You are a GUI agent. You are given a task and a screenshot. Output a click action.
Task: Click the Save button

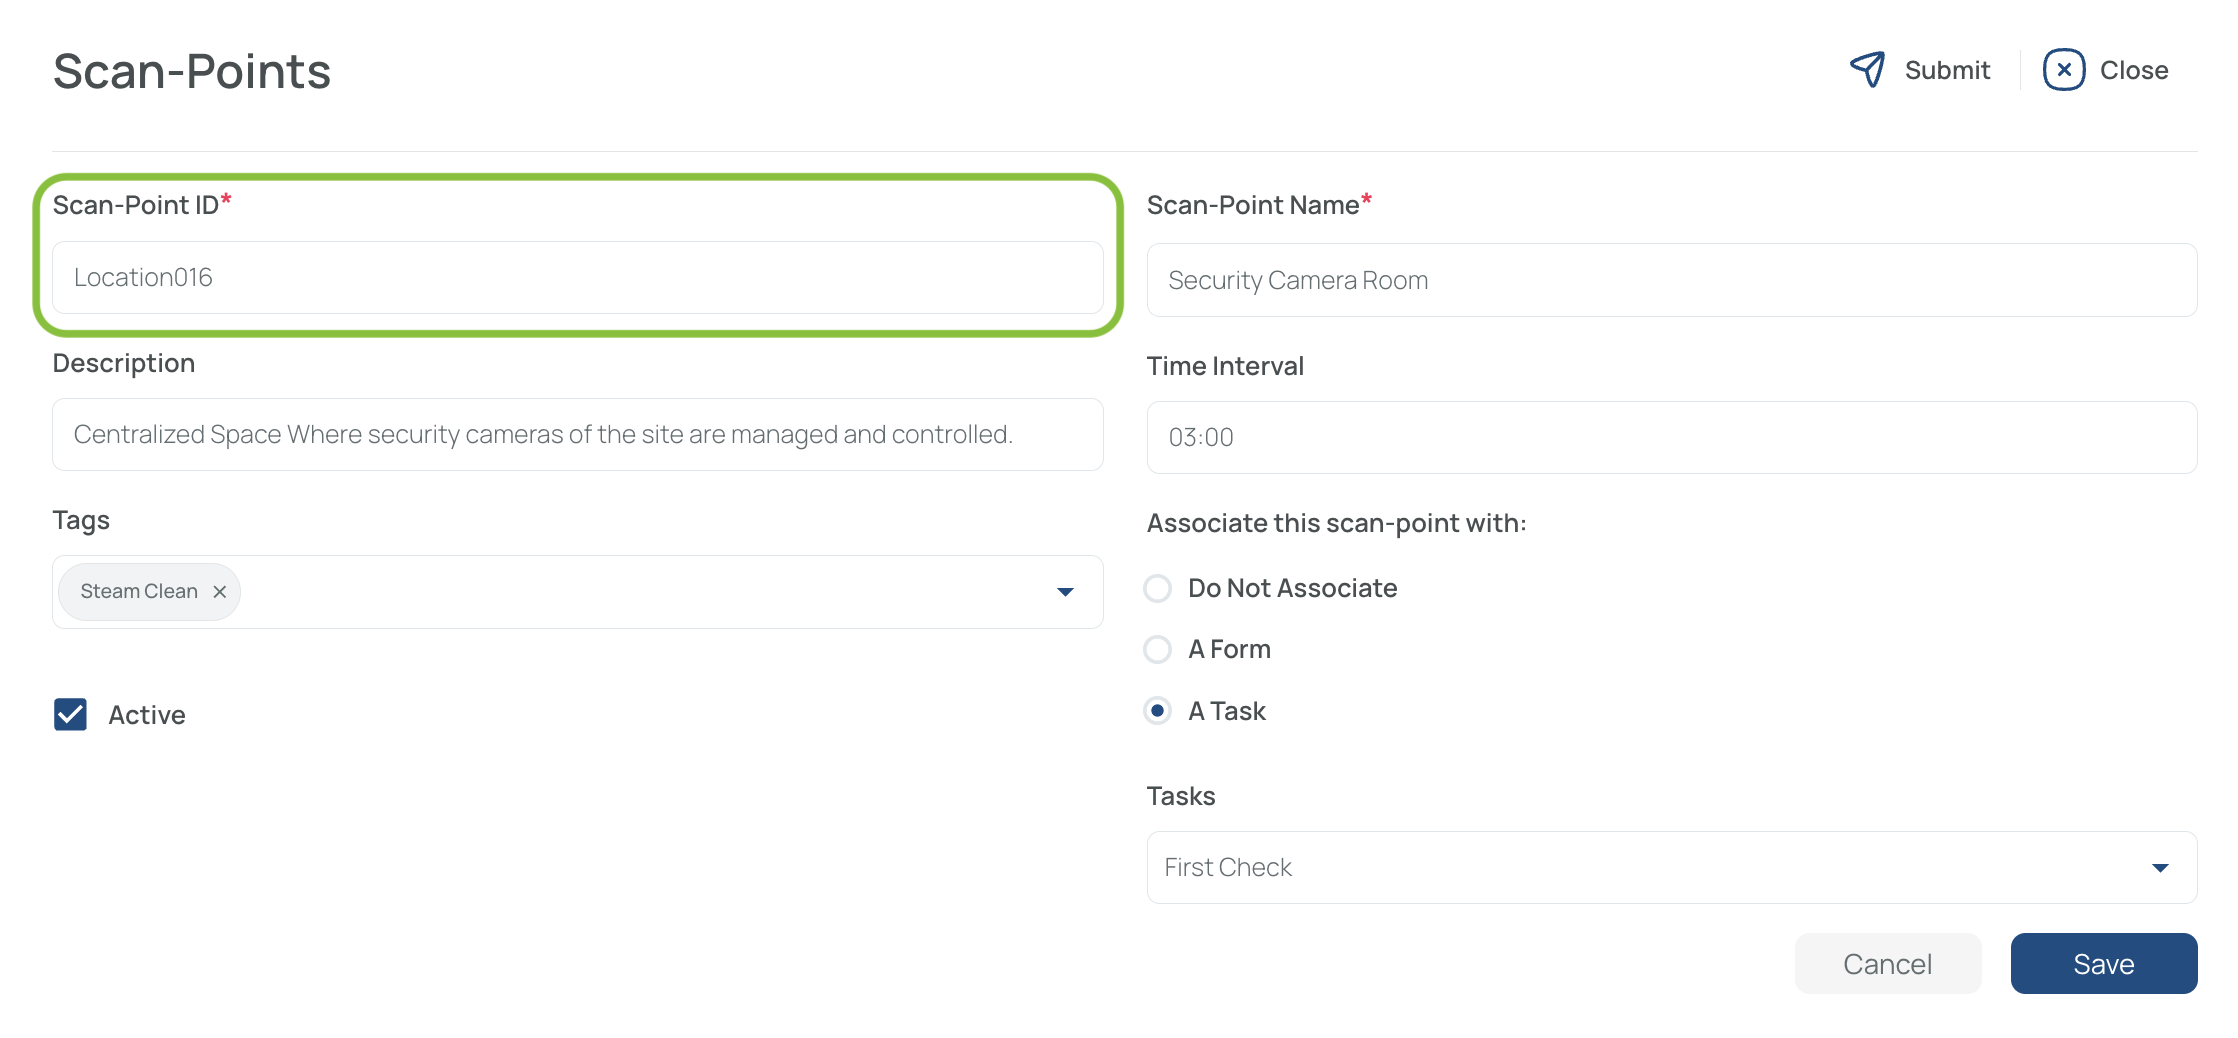[2104, 964]
